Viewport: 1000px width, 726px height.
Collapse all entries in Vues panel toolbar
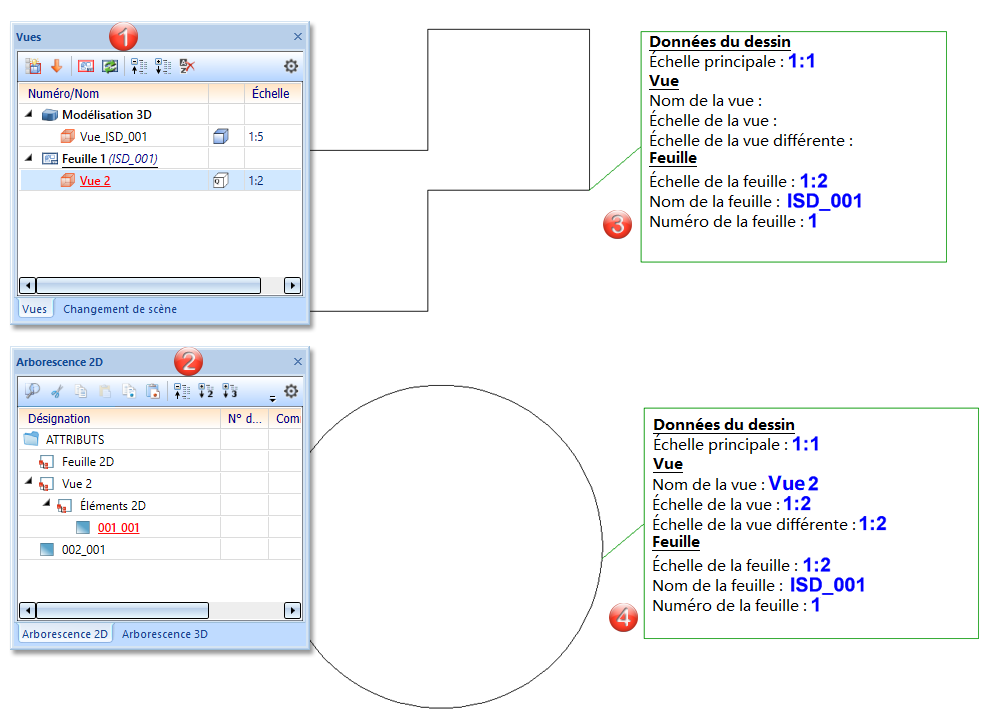tap(138, 66)
